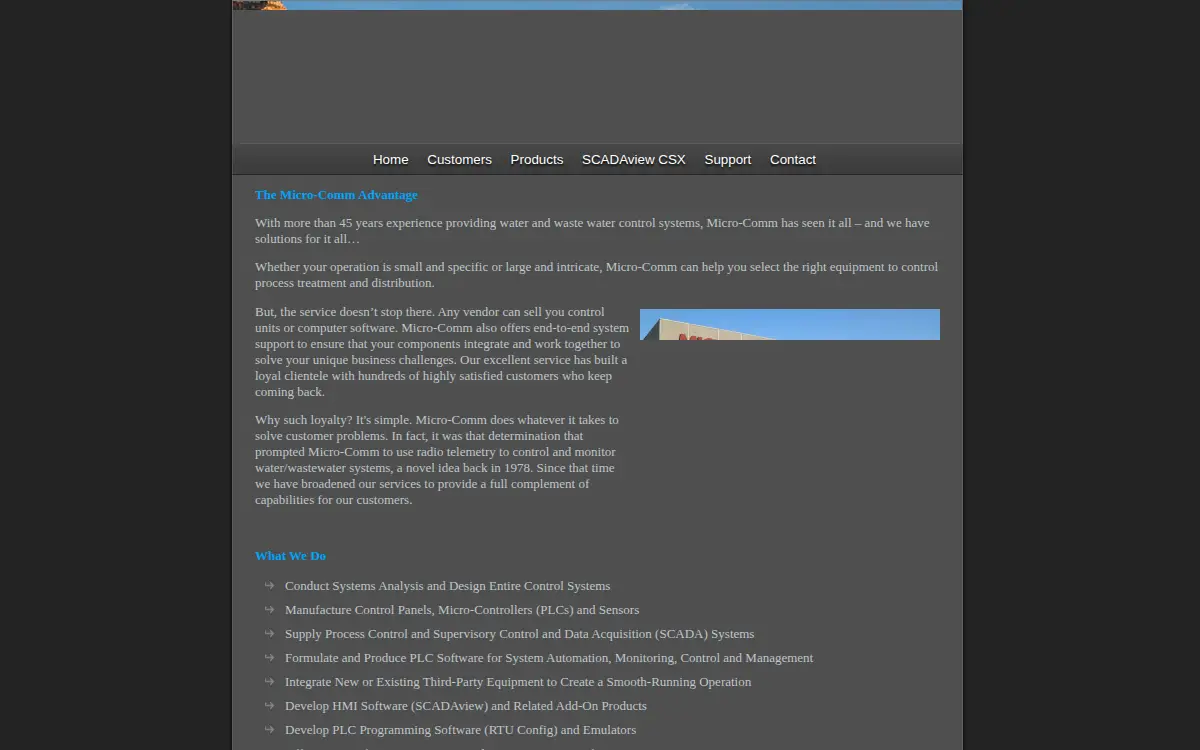Click the paragraph starting 'Whether your operation is small'

click(x=596, y=275)
